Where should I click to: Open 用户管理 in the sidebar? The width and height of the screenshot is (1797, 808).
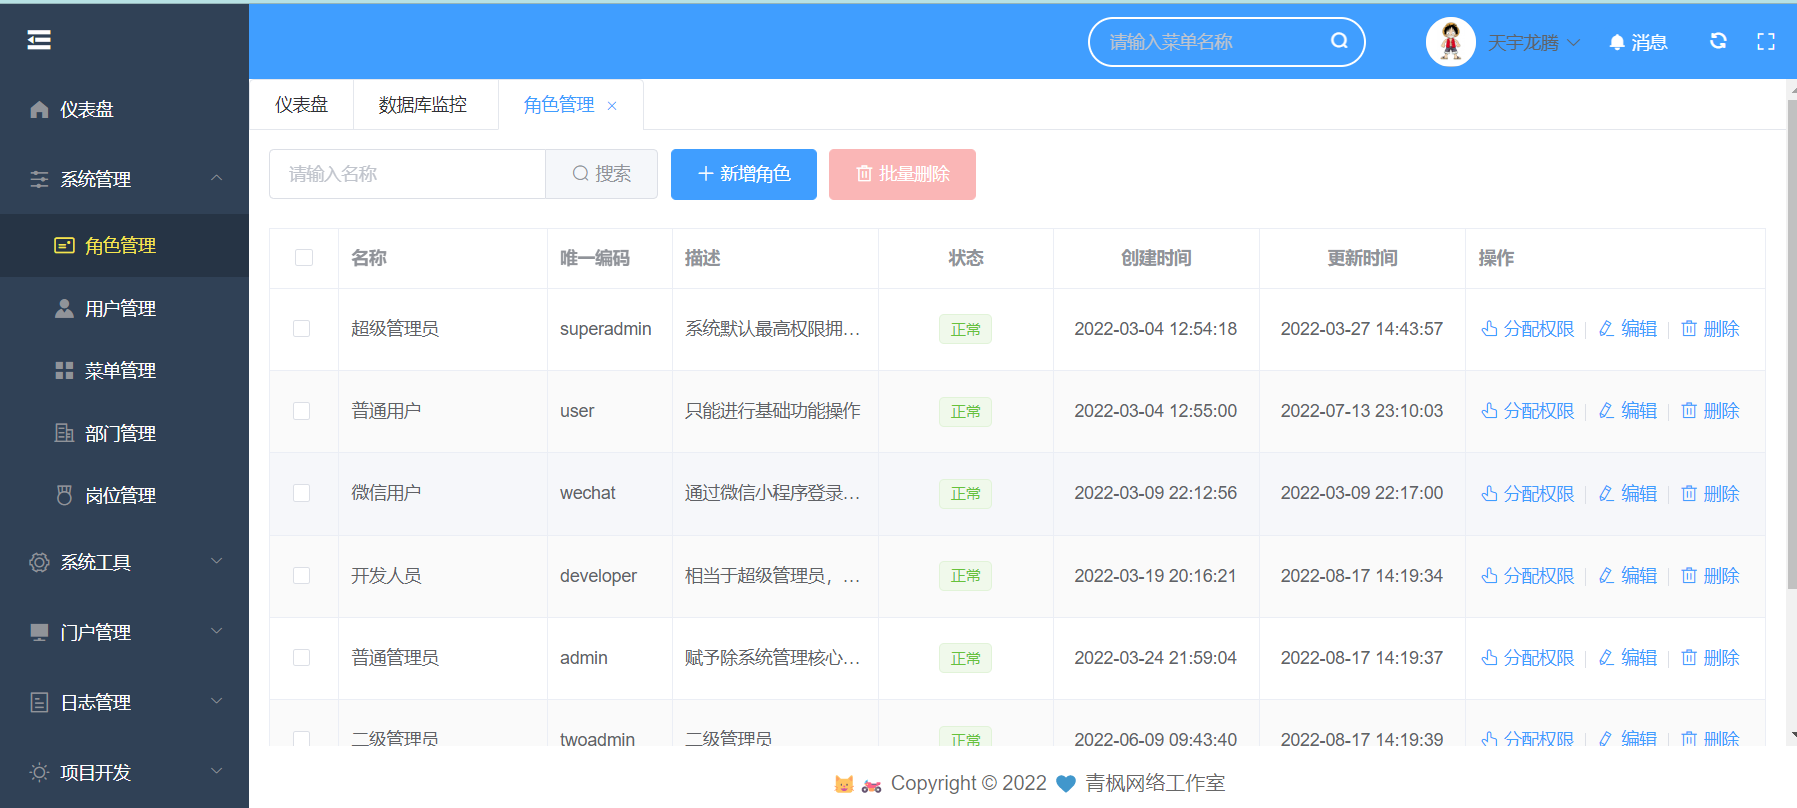pyautogui.click(x=120, y=309)
